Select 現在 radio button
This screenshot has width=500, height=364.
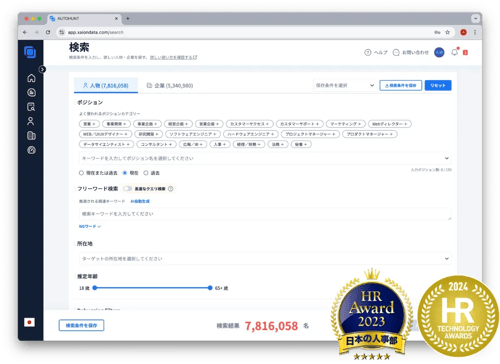pos(125,173)
